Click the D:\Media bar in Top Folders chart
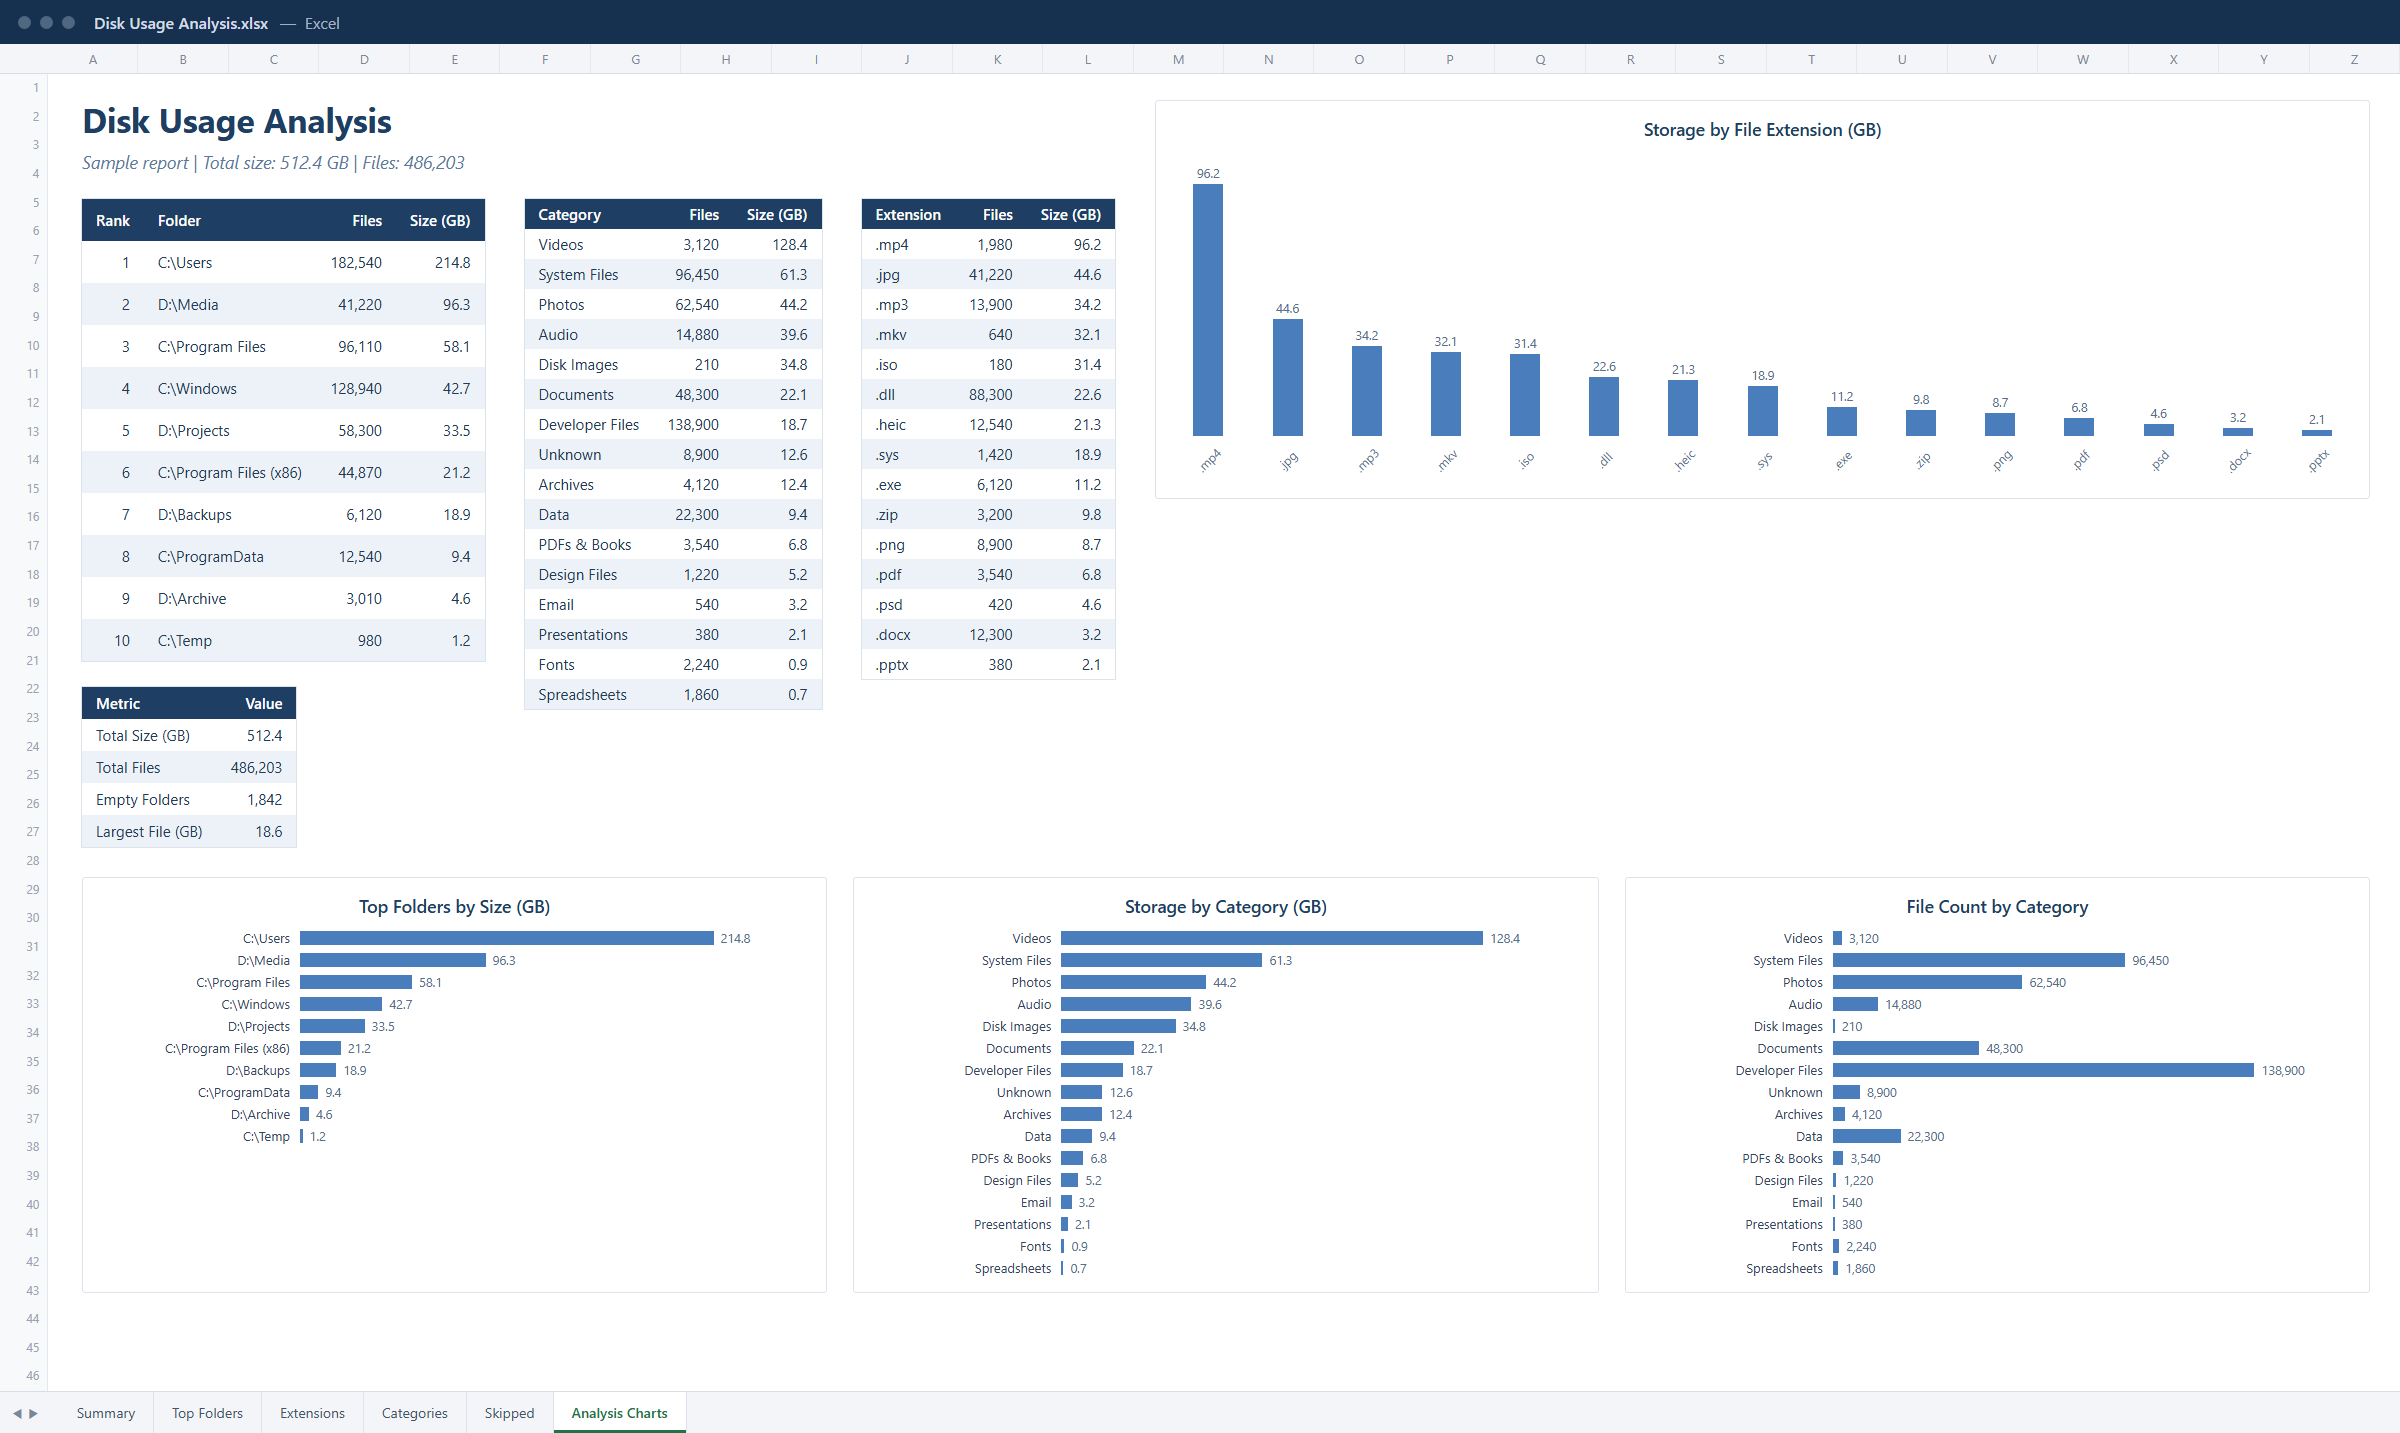The height and width of the screenshot is (1433, 2400). pyautogui.click(x=392, y=960)
